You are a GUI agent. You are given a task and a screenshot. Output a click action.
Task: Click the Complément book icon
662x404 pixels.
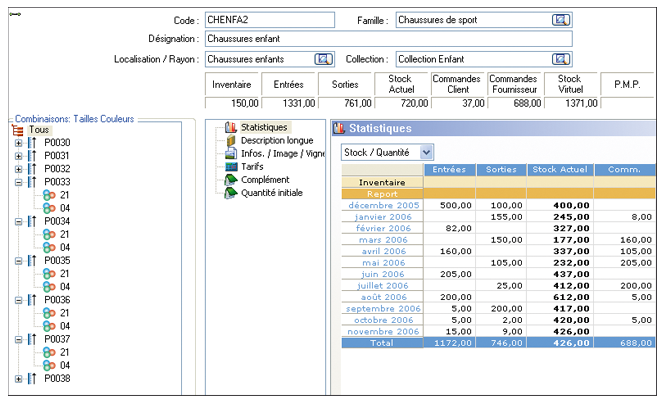(231, 180)
